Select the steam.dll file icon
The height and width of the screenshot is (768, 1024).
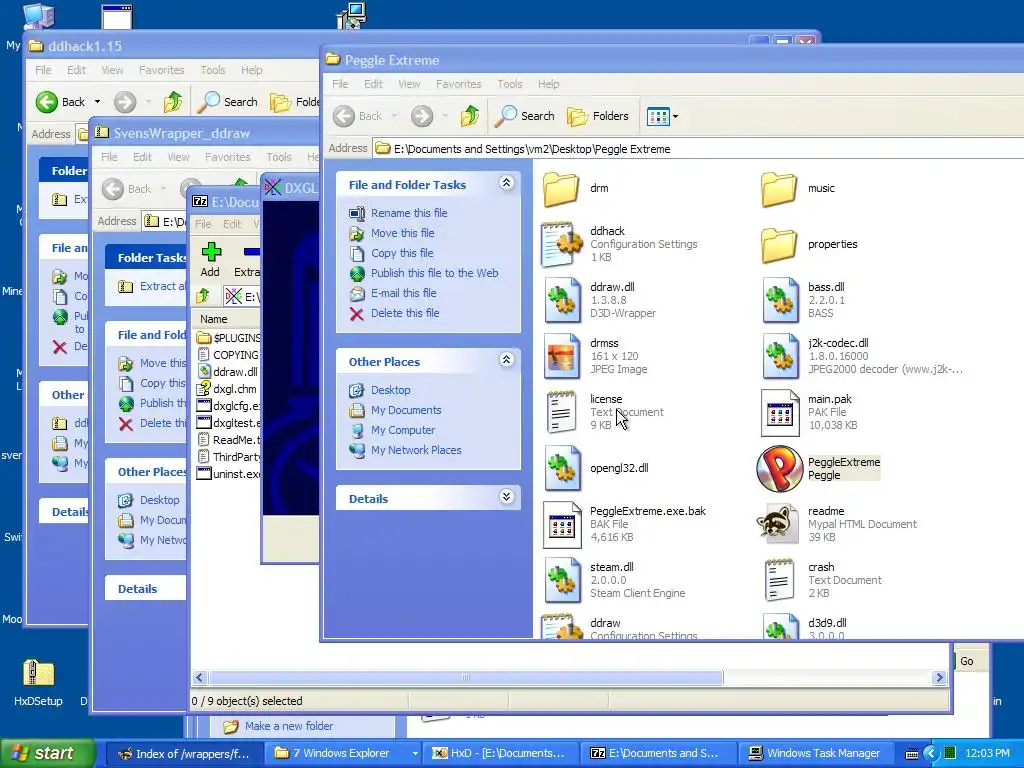click(x=562, y=580)
